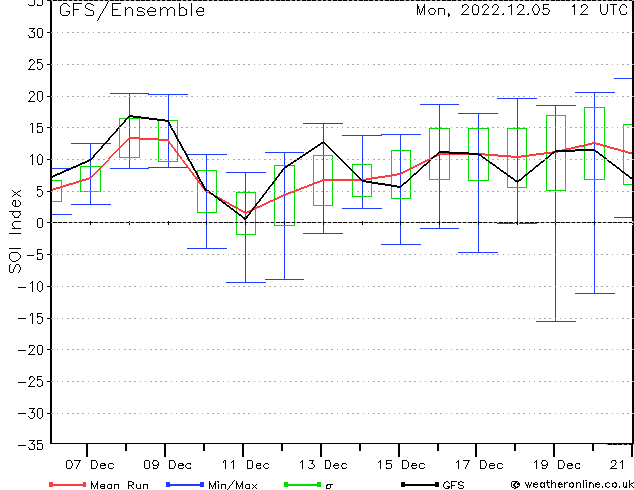Click the 'Min/Max' legend label
This screenshot has width=634, height=490.
233,485
